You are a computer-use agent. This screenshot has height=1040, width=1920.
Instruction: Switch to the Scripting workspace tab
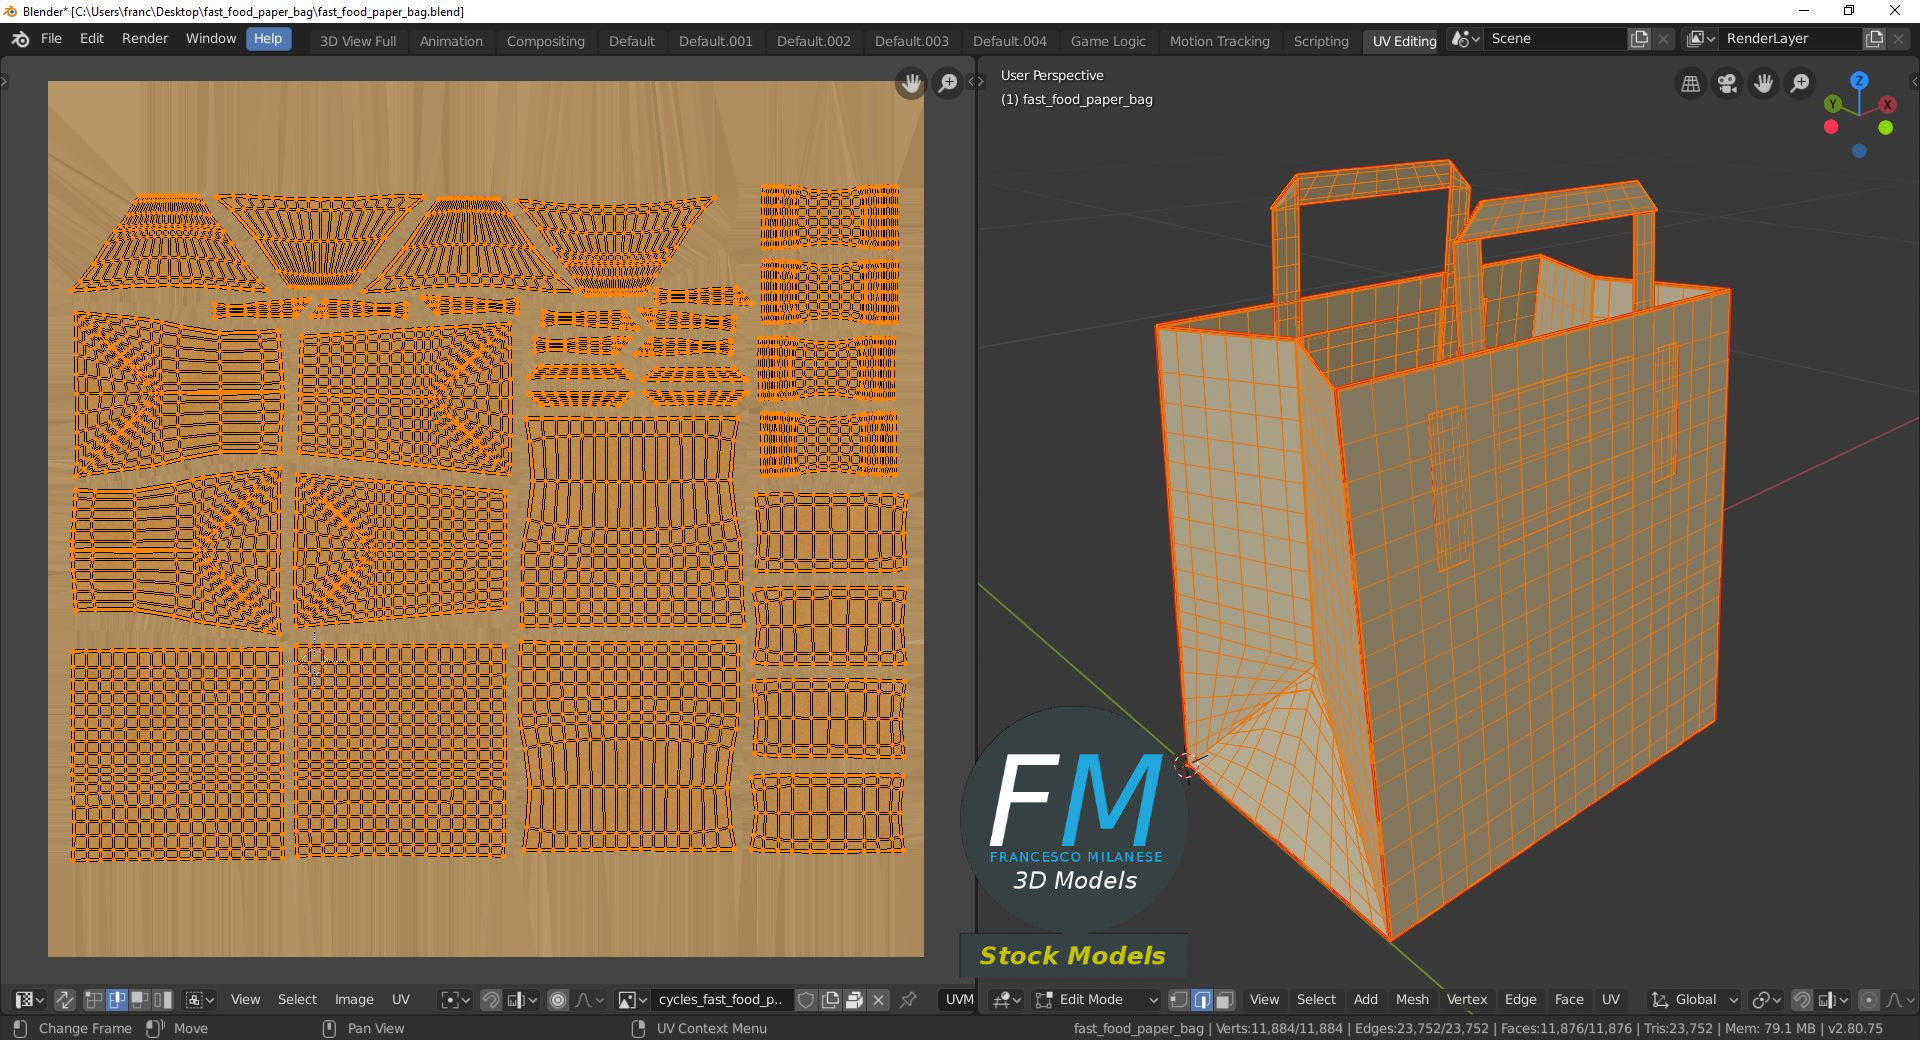1321,41
